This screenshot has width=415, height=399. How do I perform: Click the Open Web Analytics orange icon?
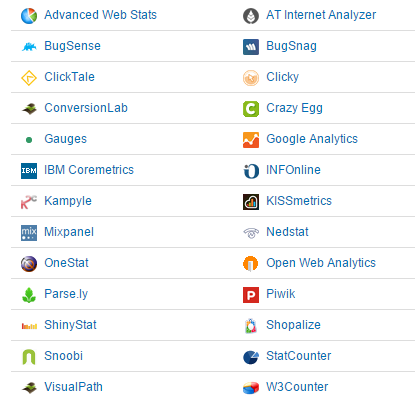pos(251,264)
